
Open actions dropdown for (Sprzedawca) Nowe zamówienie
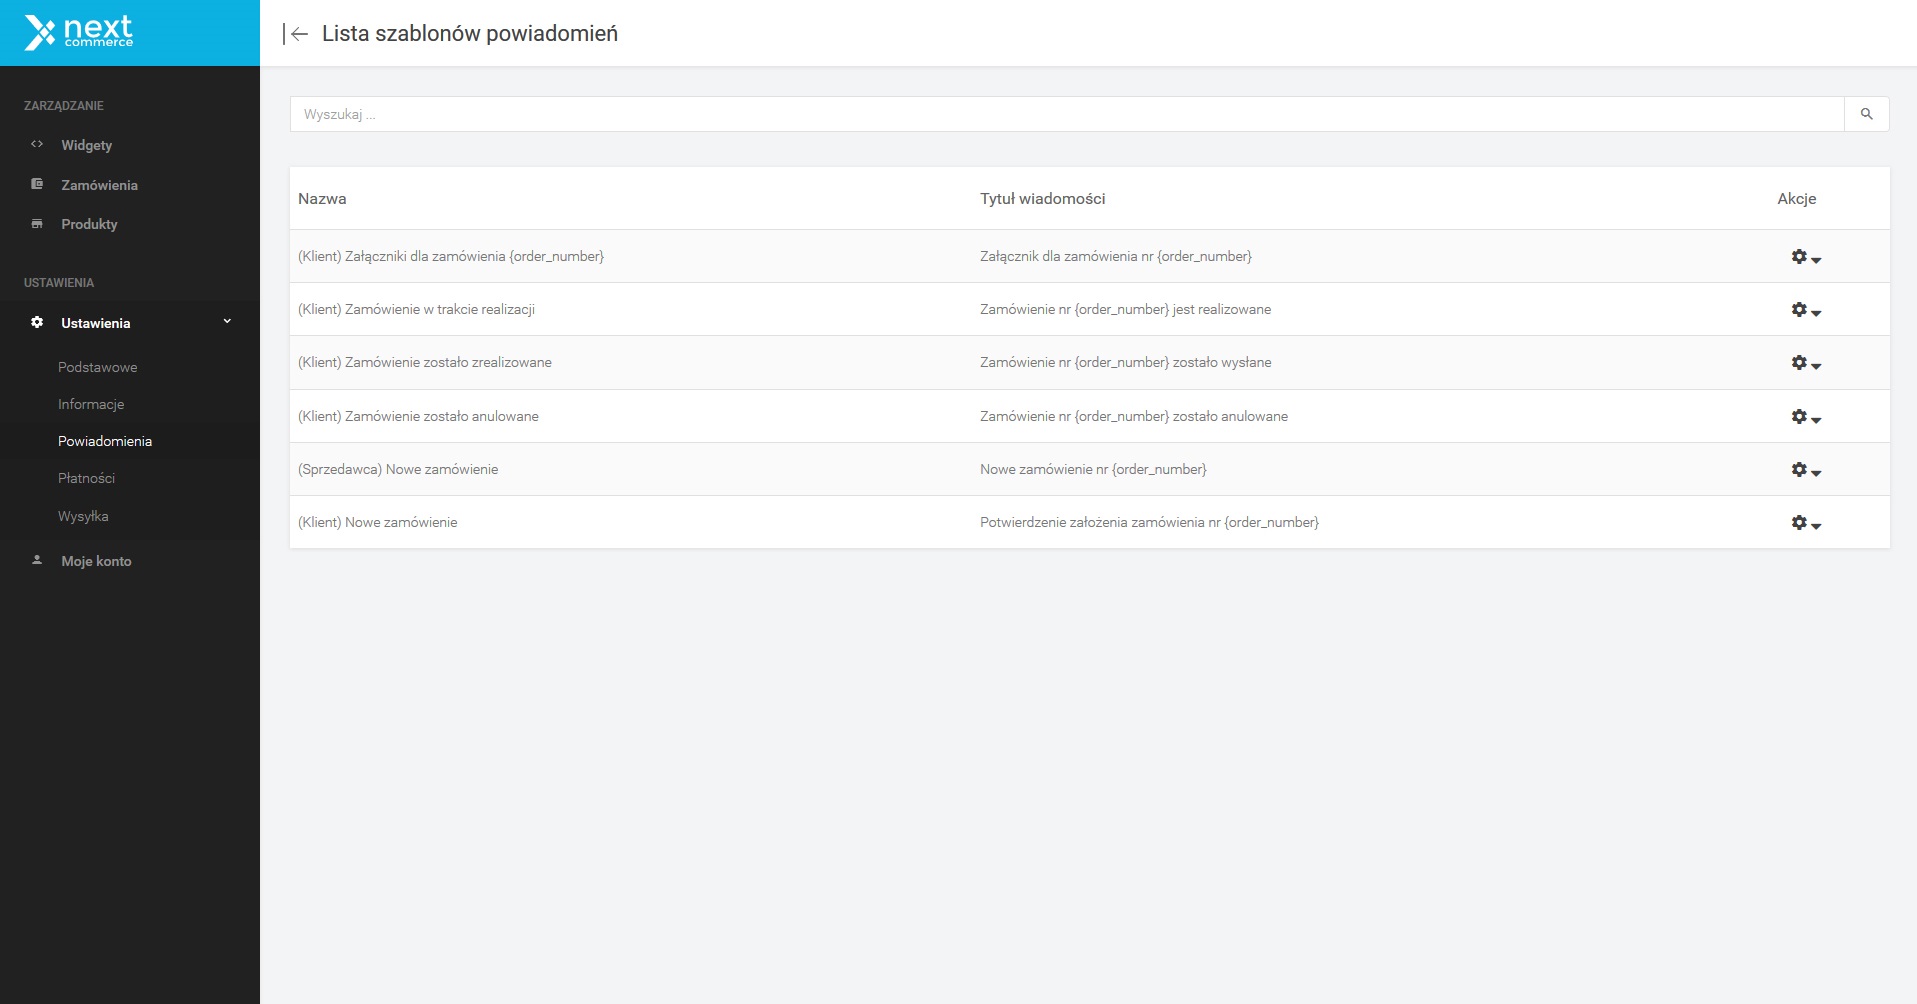pyautogui.click(x=1805, y=470)
